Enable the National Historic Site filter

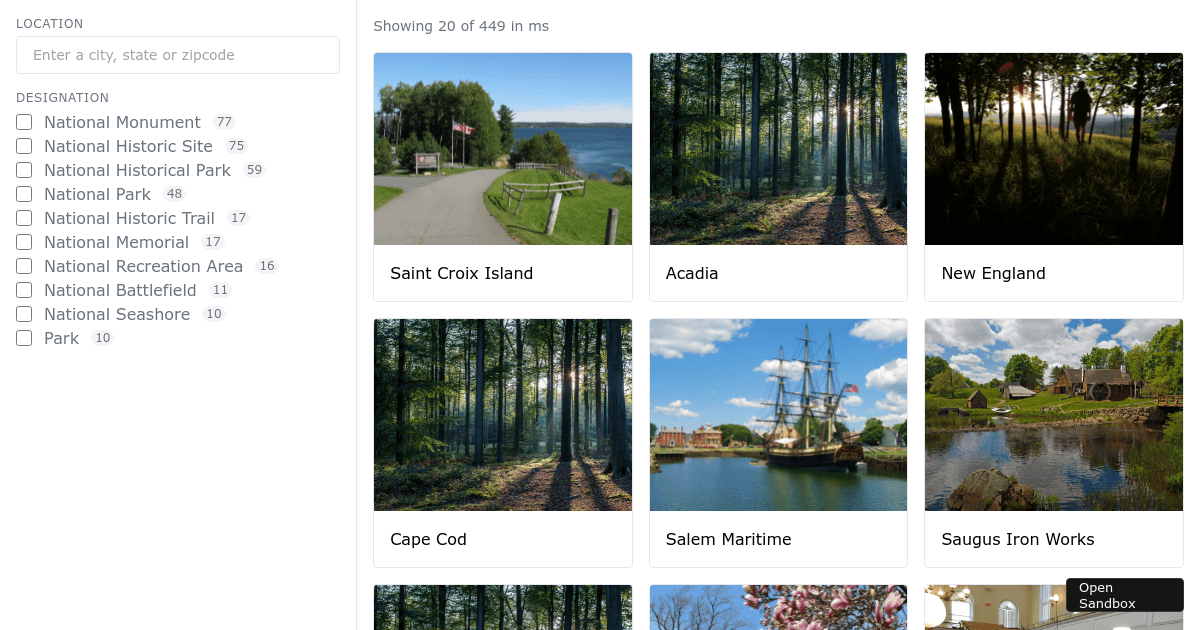pos(24,146)
